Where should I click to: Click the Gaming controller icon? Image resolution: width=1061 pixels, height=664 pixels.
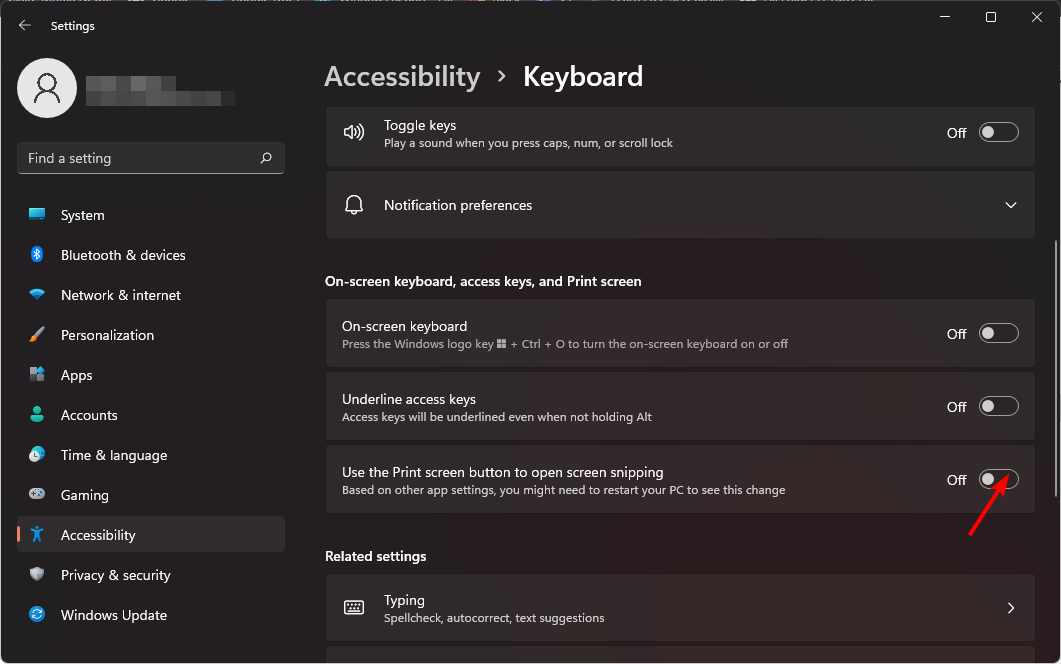[37, 495]
